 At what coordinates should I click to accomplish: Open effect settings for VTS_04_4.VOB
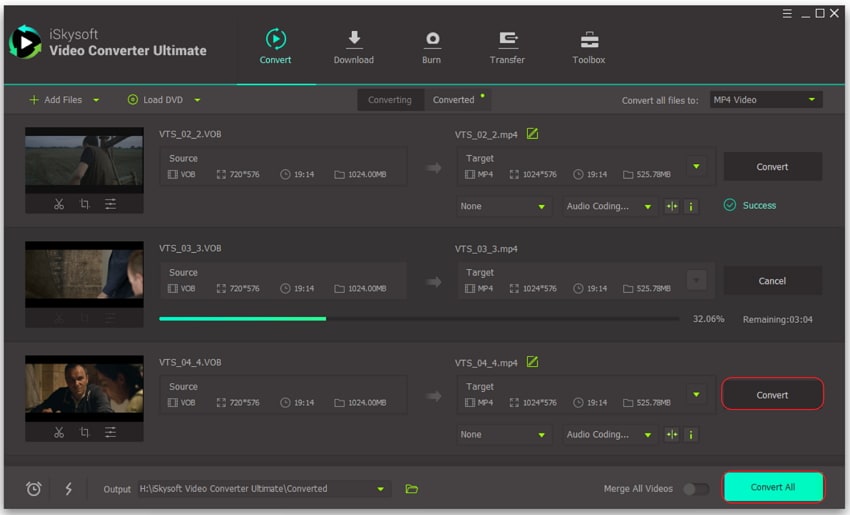(111, 432)
